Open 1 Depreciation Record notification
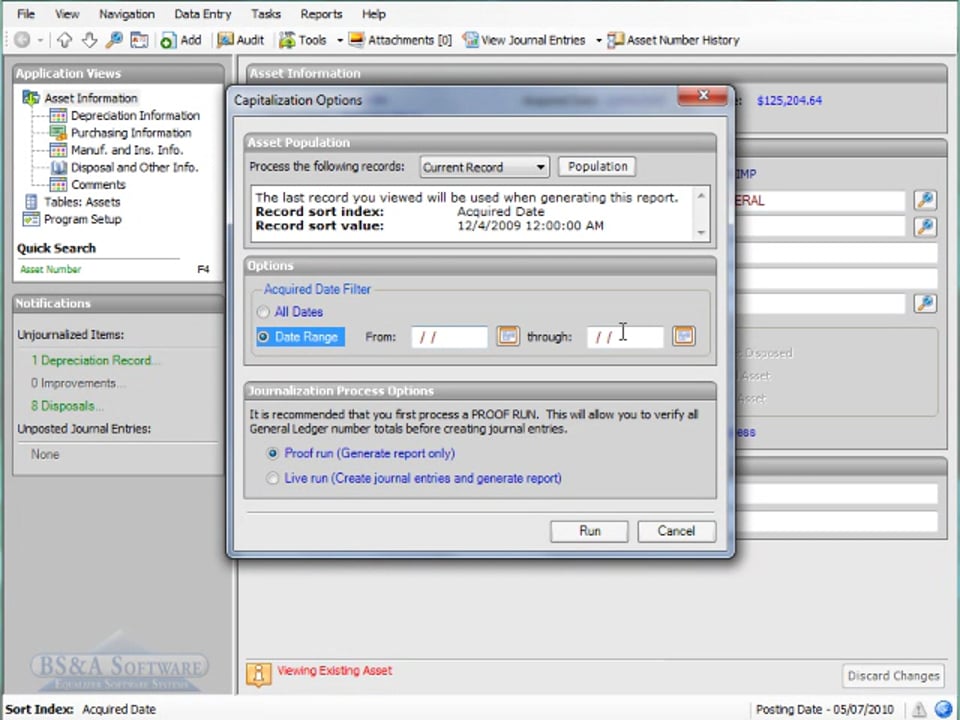The width and height of the screenshot is (960, 720). click(96, 361)
